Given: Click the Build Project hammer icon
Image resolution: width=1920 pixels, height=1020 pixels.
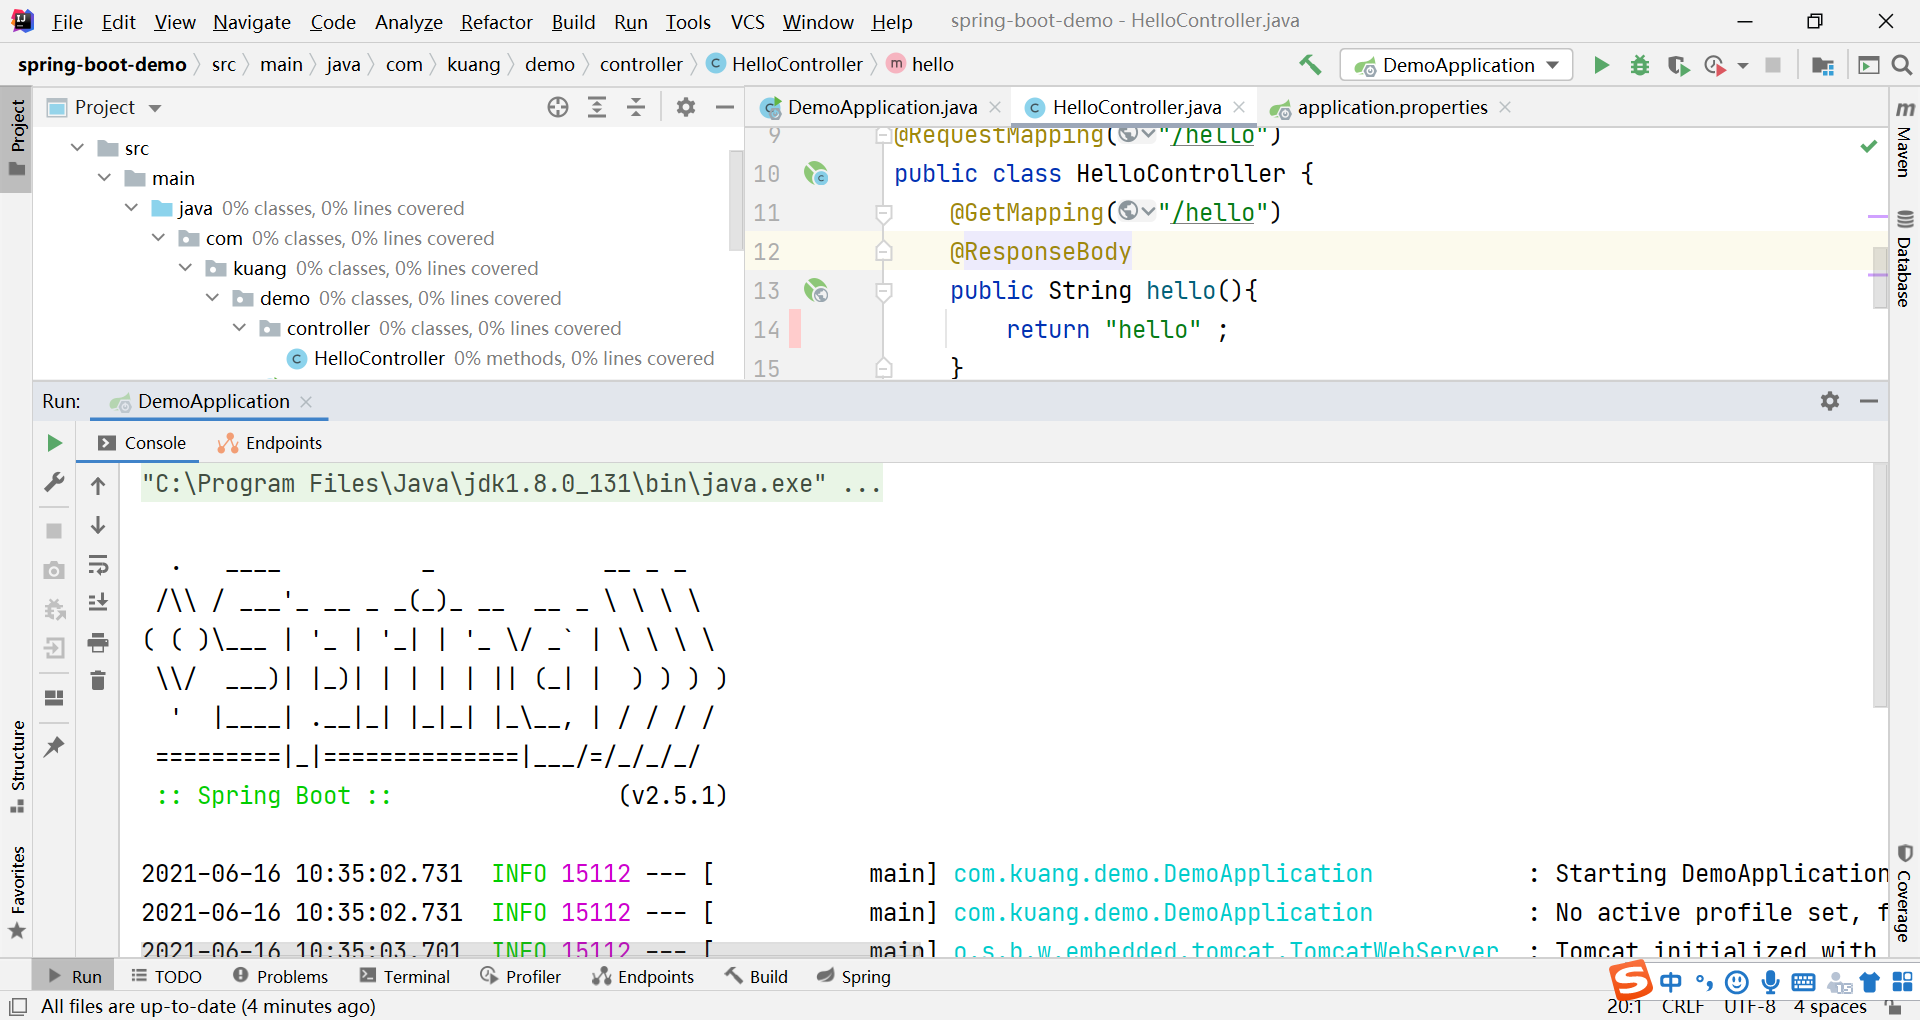Looking at the screenshot, I should pos(1310,65).
